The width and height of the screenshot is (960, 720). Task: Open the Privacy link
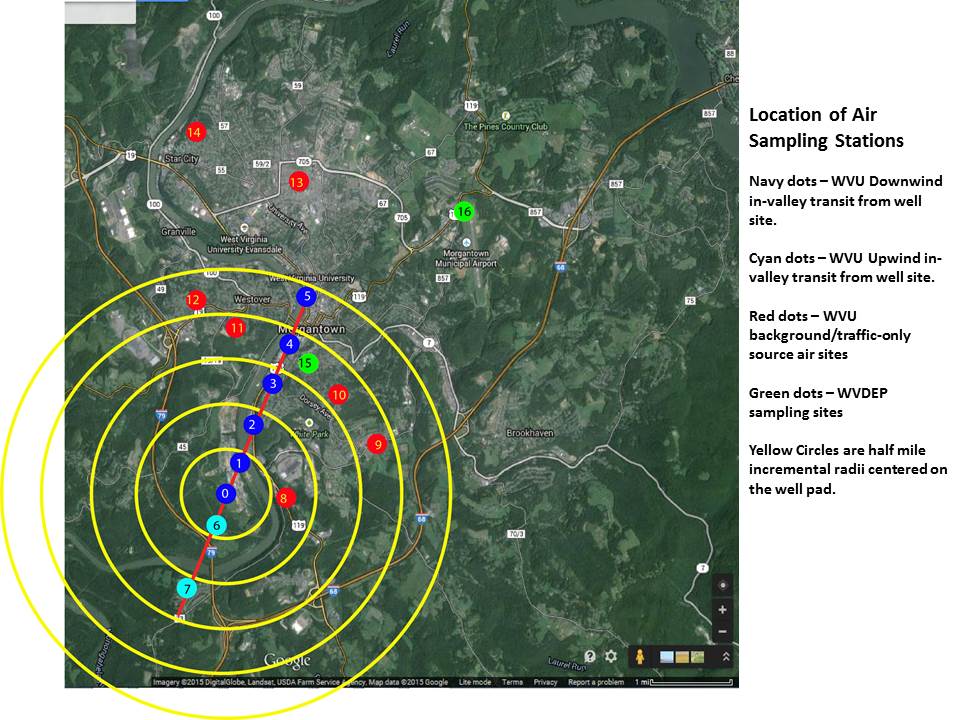545,682
